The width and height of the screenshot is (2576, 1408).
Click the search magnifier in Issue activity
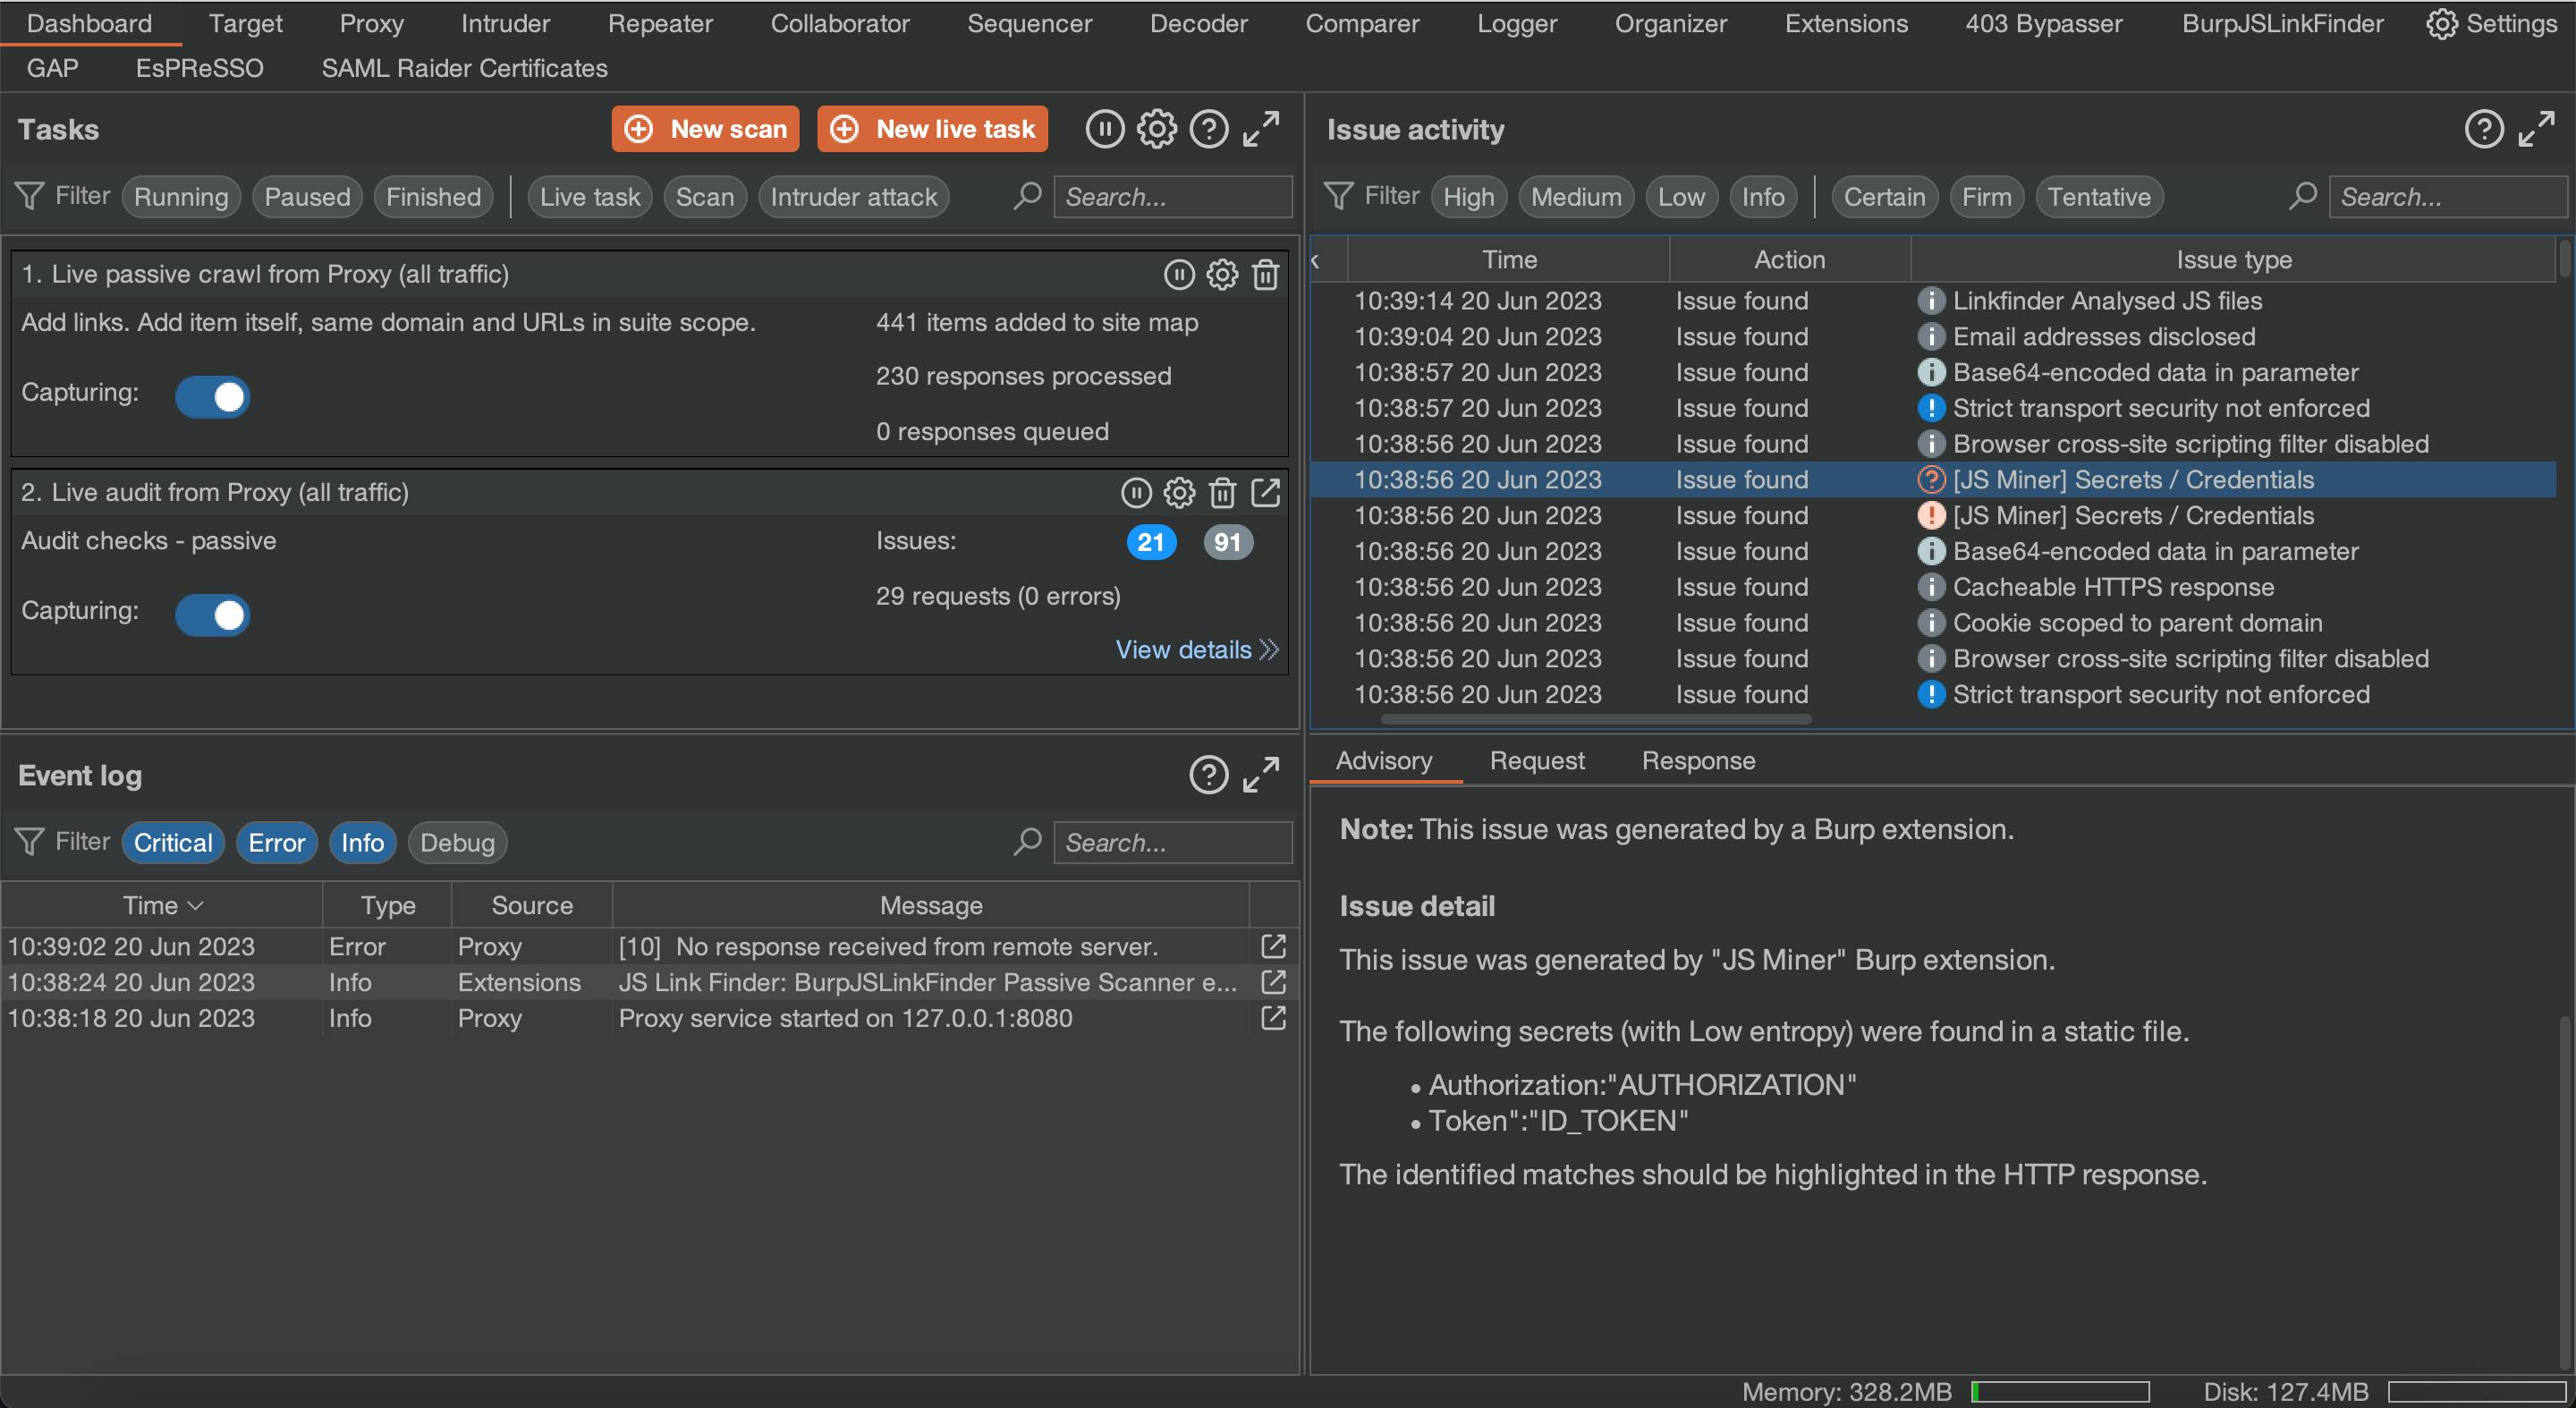[x=2302, y=196]
